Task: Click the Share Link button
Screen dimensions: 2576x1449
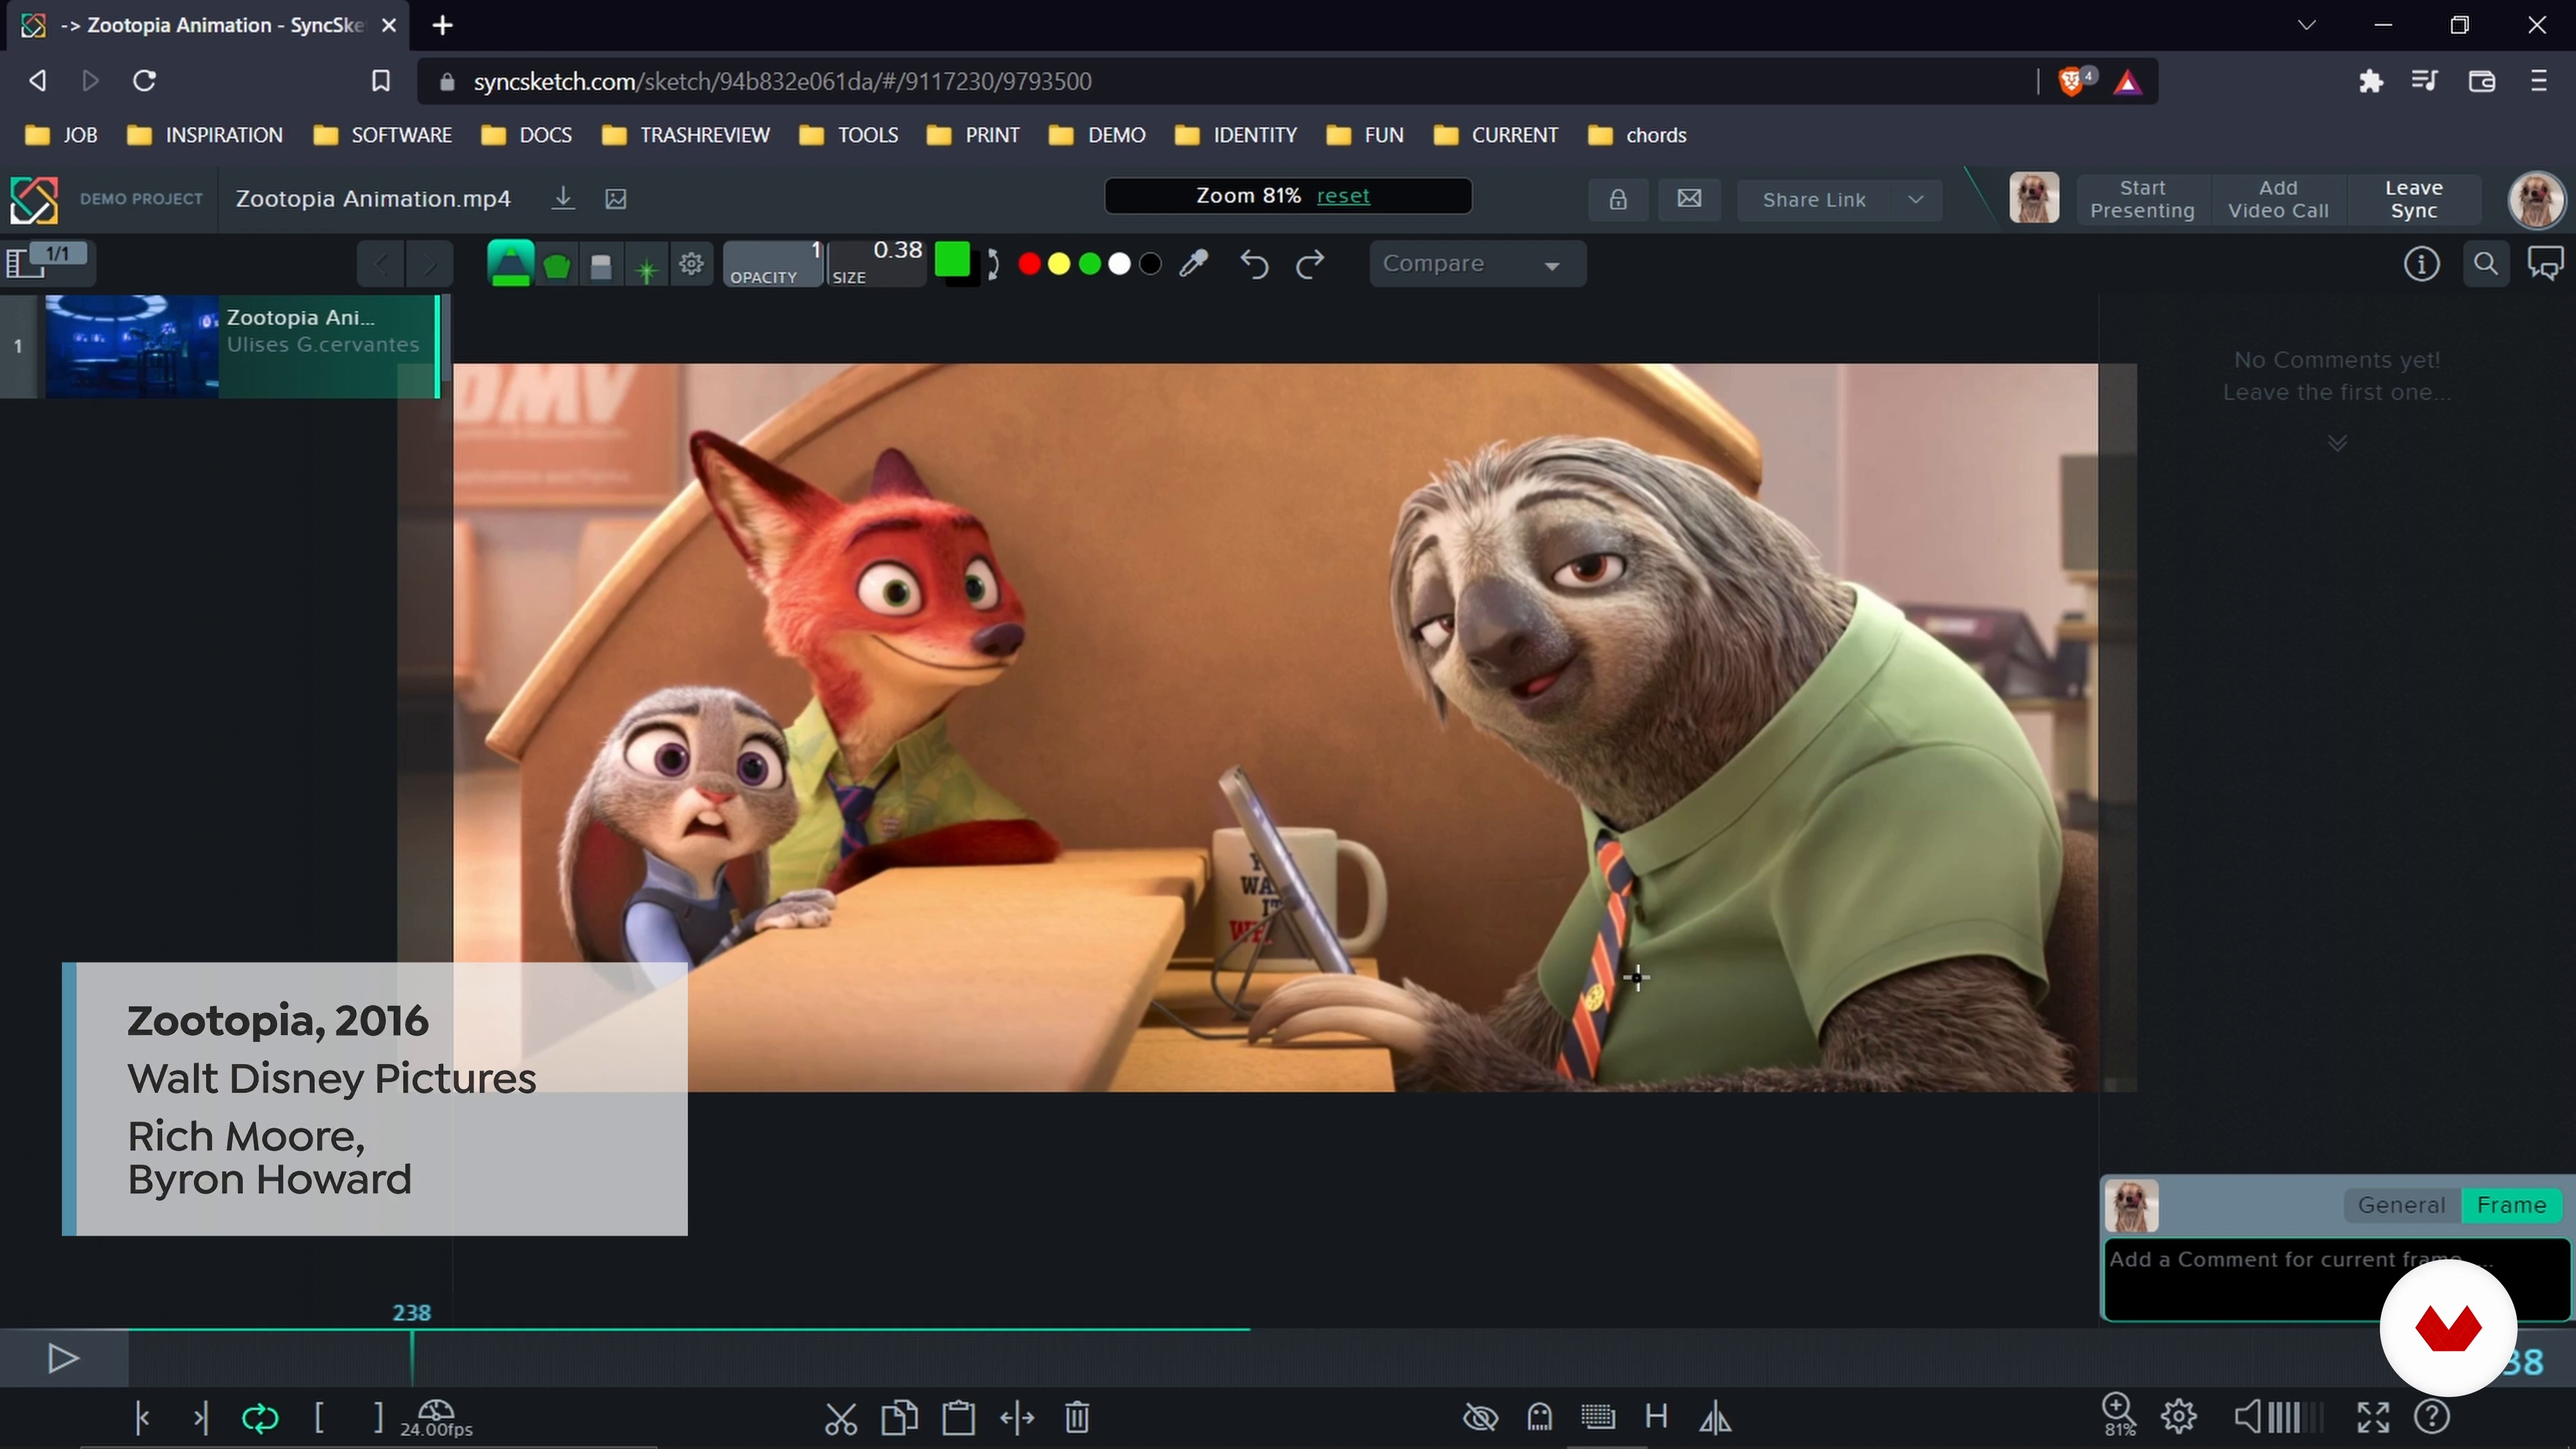Action: pyautogui.click(x=1814, y=199)
